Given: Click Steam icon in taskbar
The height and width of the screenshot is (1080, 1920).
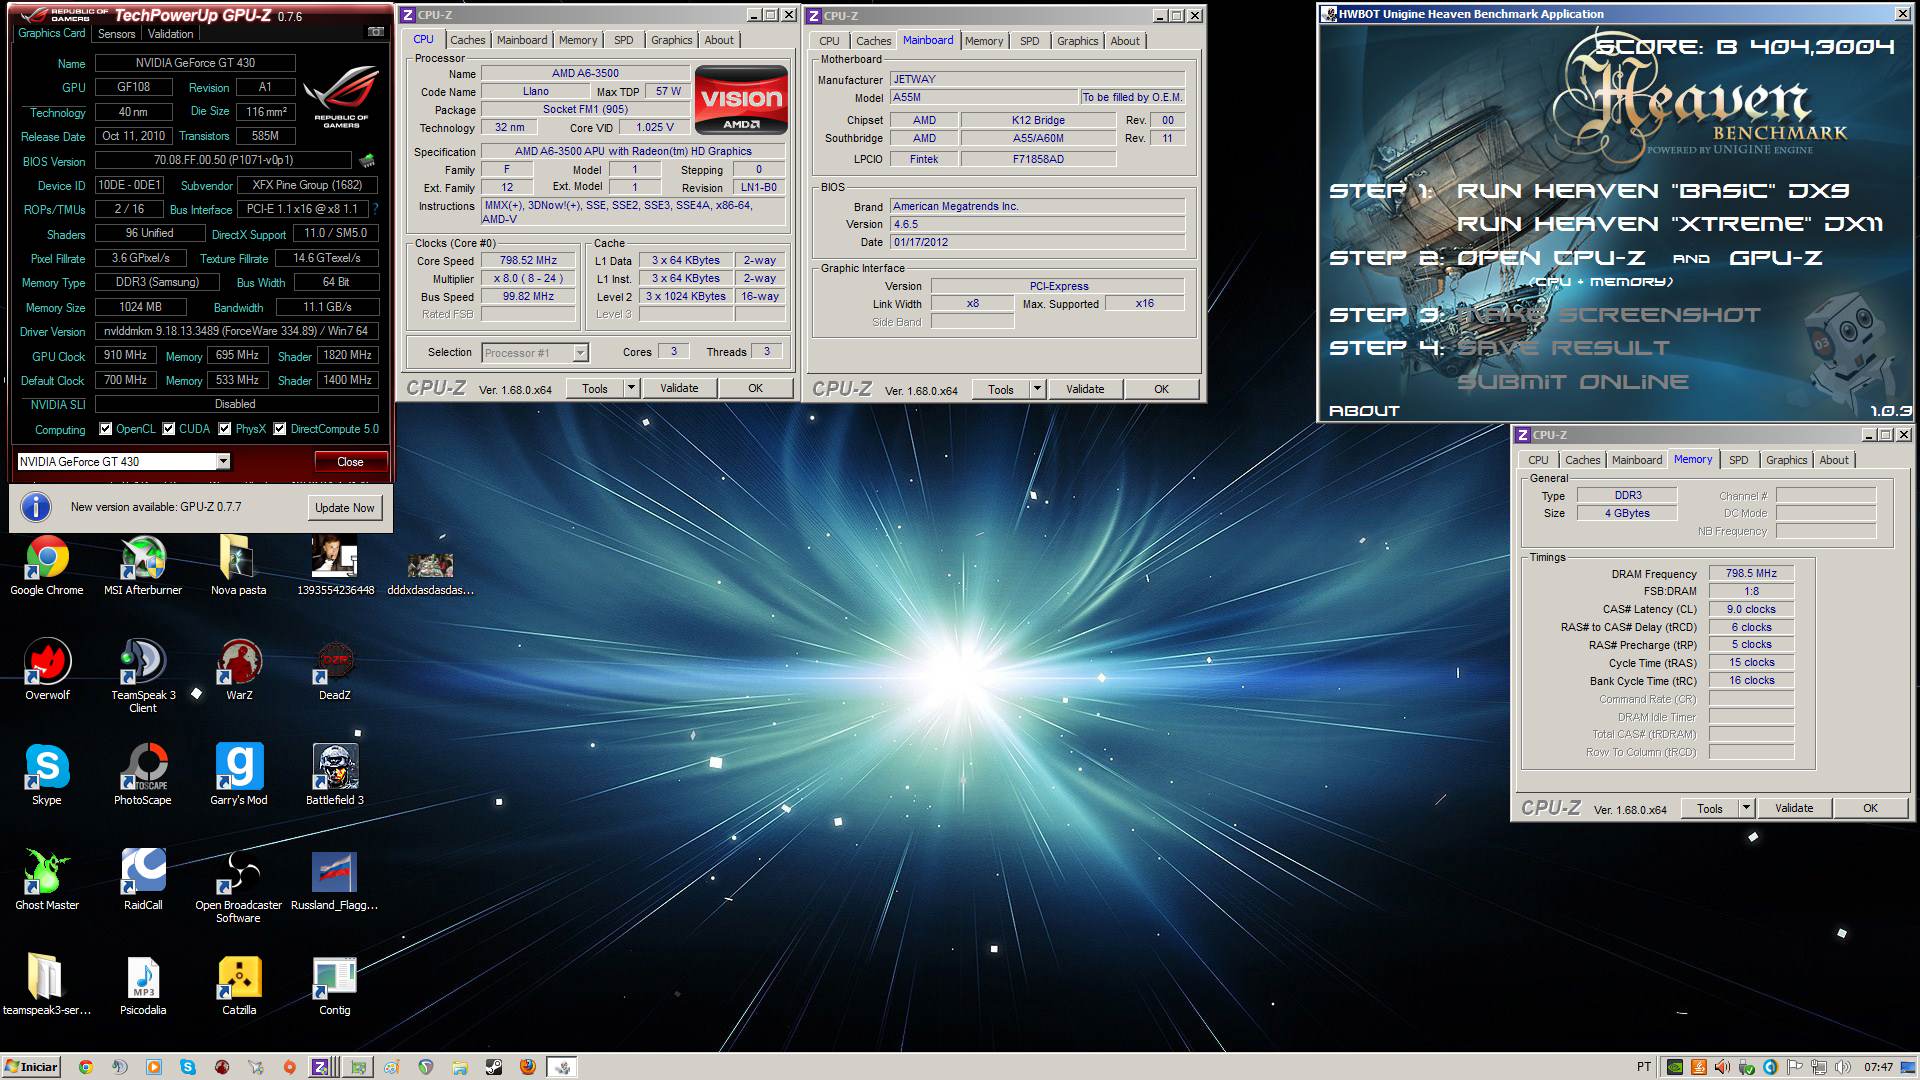Looking at the screenshot, I should pos(493,1067).
